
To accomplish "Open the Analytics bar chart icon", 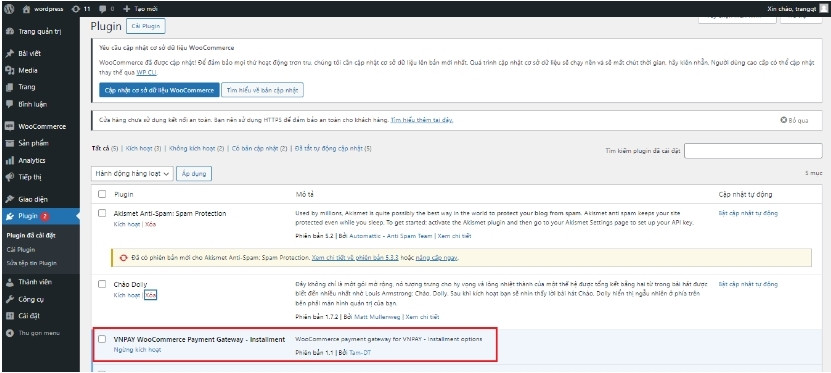I will 10,161.
